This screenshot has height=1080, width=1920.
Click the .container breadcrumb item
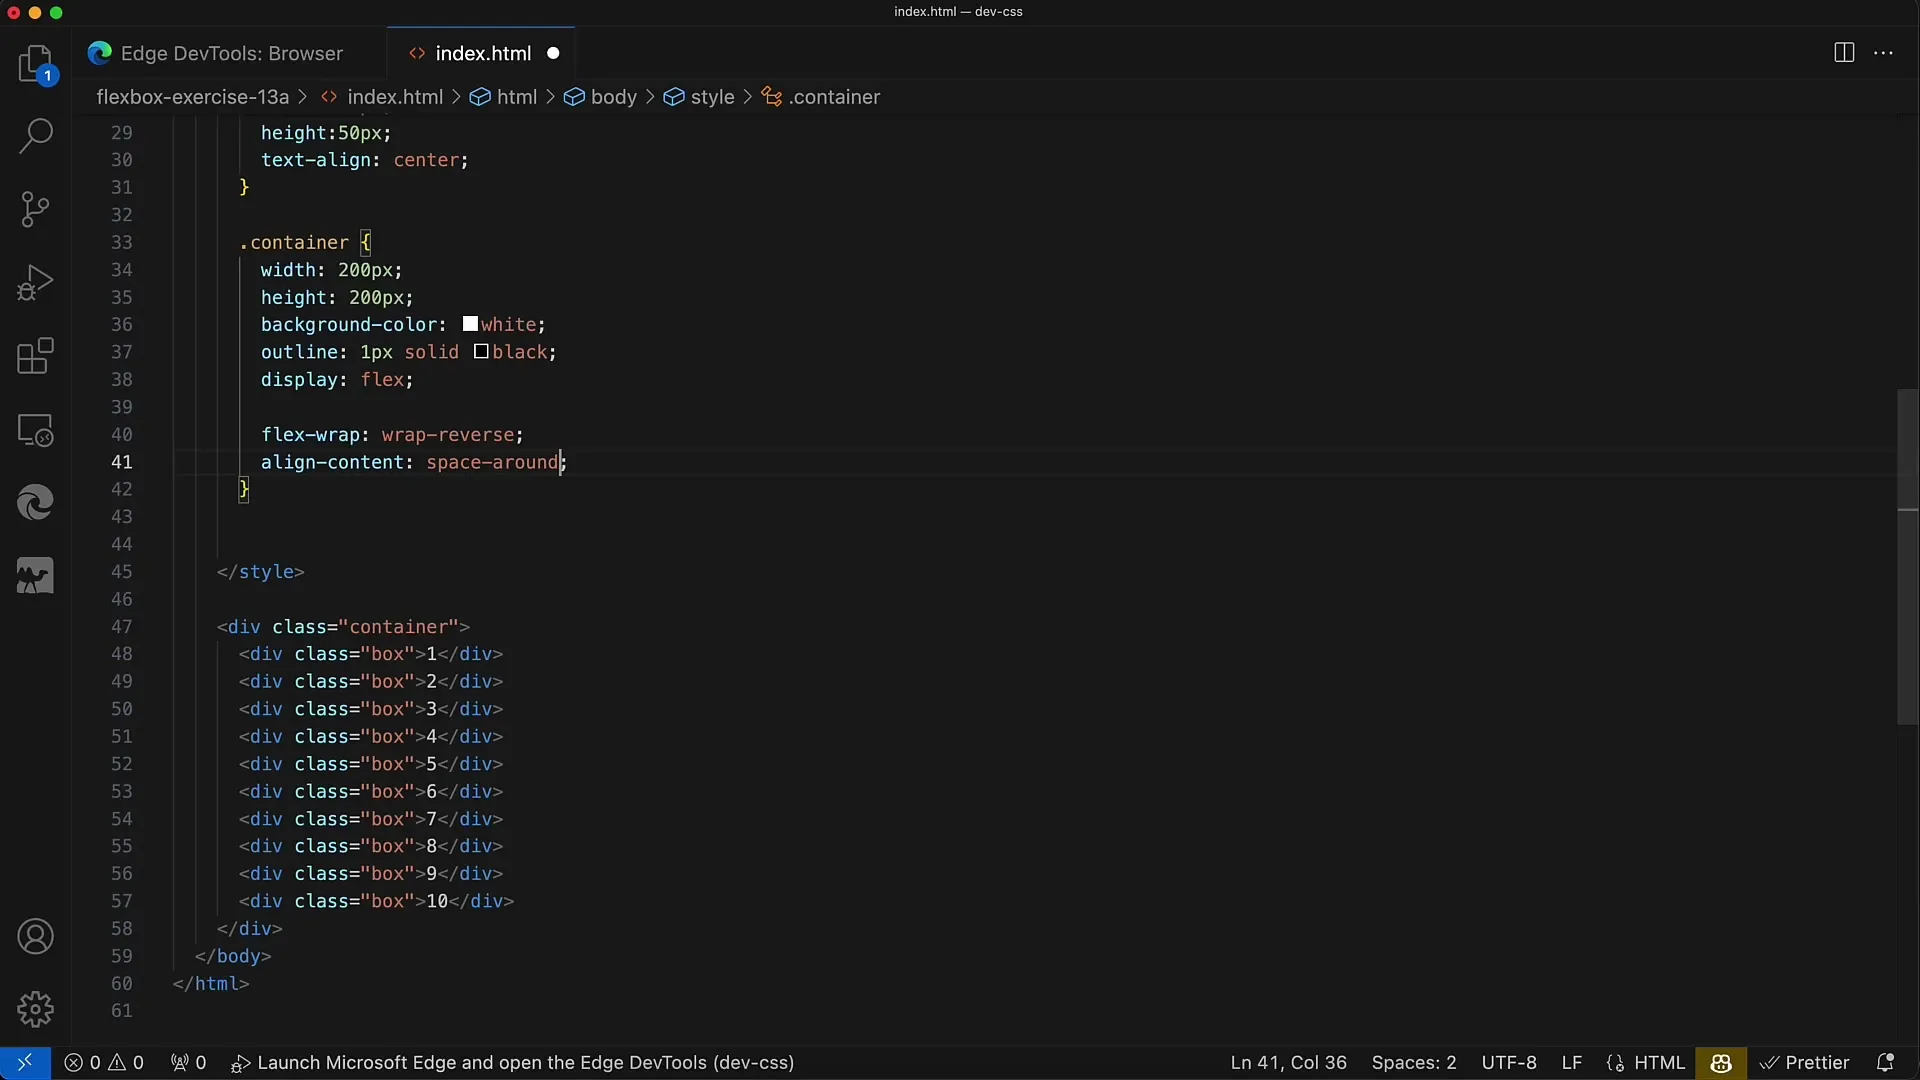pyautogui.click(x=833, y=97)
